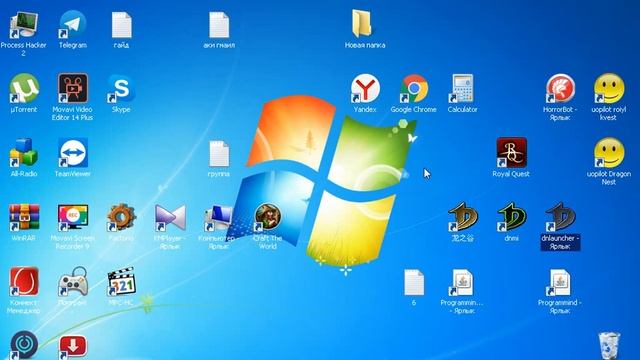Select the Factorio gear icon
640x360 pixels.
click(x=121, y=217)
